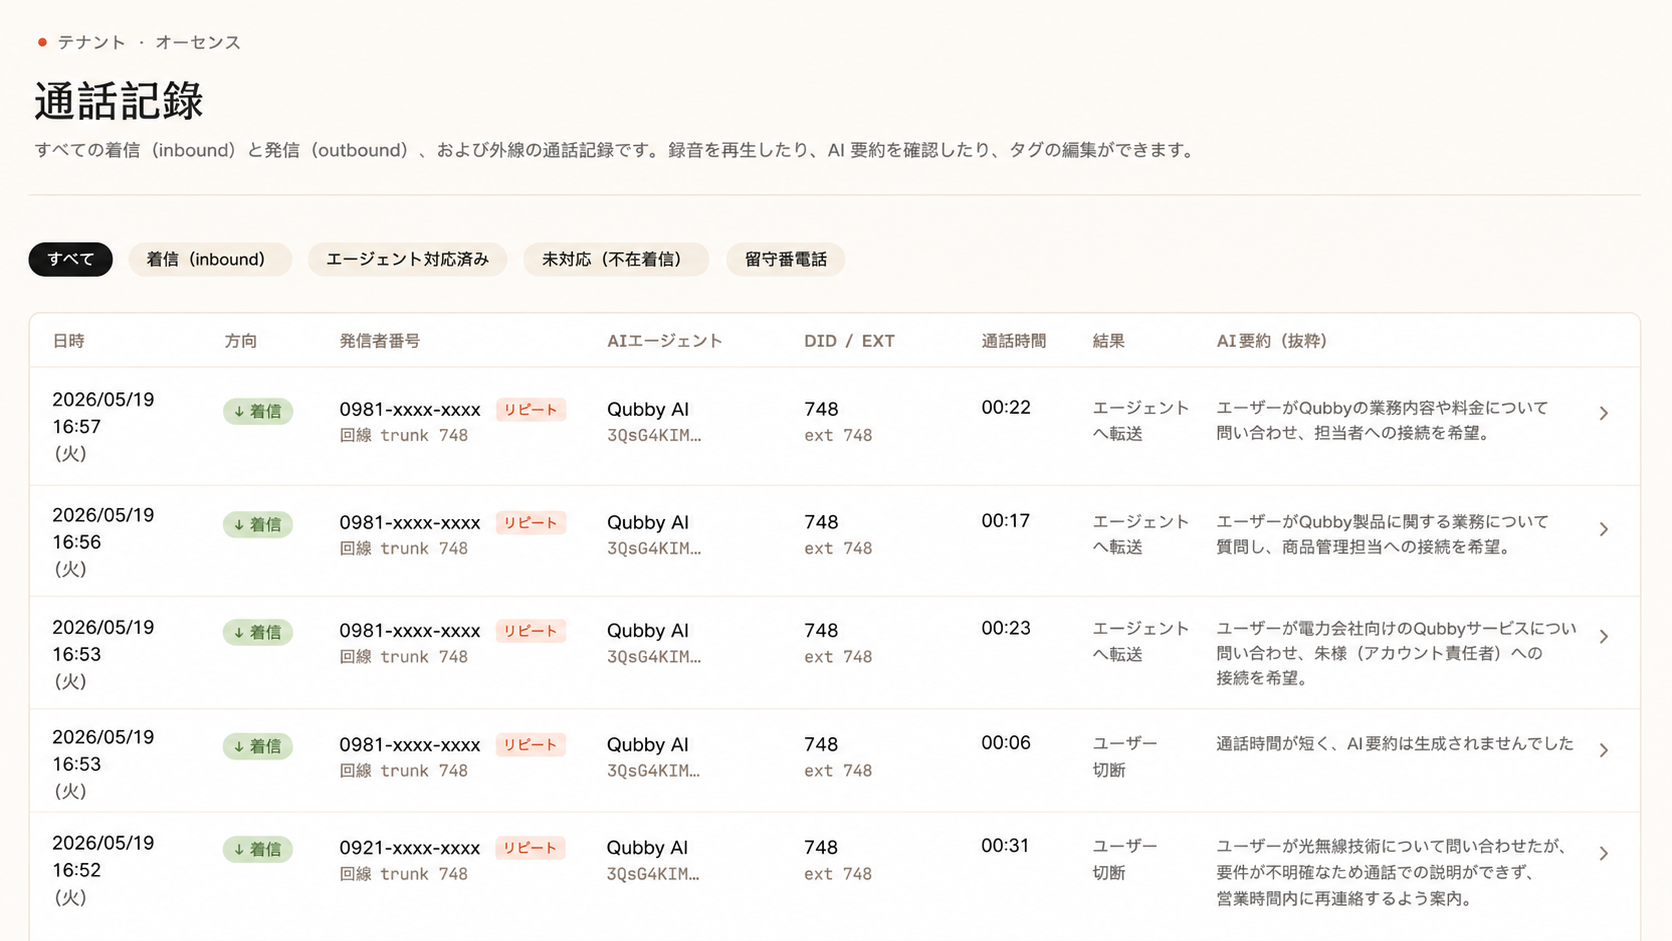Click リピート tag in 16:56 row

tap(531, 523)
